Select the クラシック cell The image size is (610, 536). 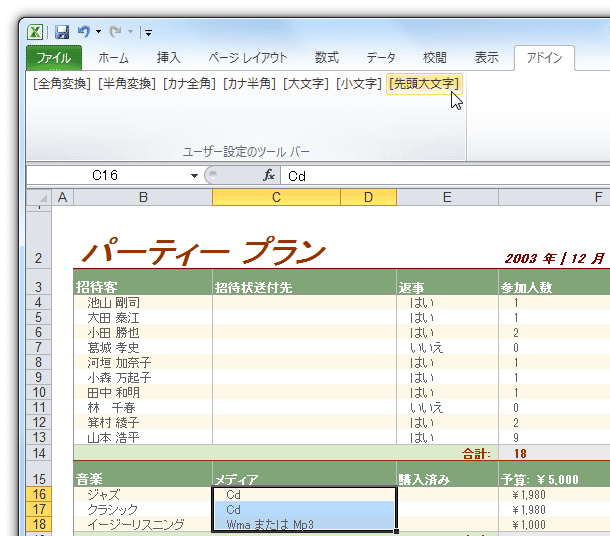(x=143, y=509)
